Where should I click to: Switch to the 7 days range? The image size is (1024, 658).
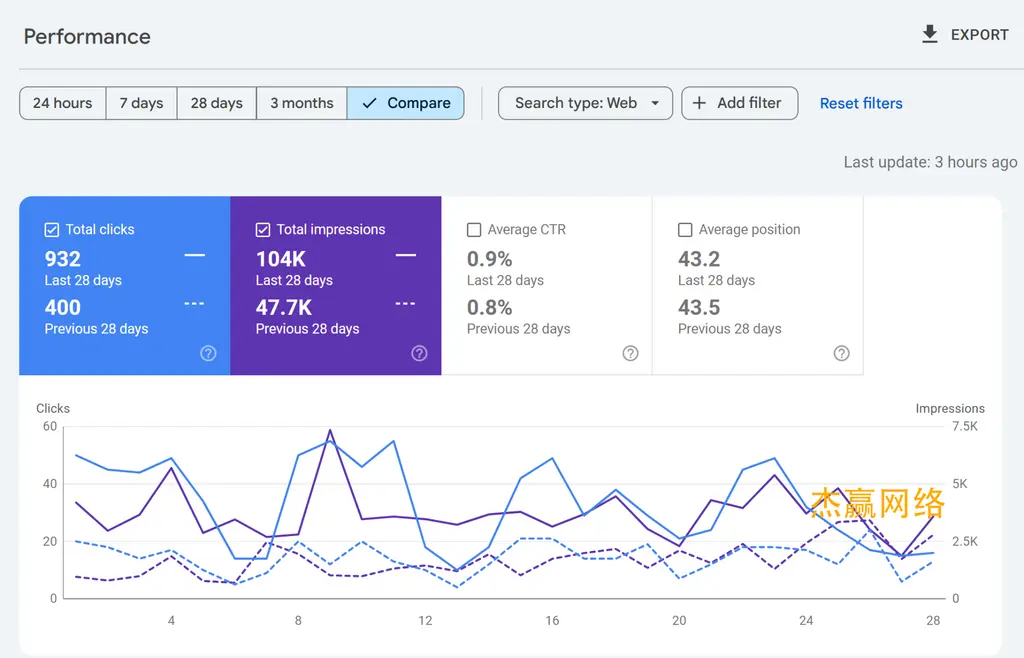(141, 103)
